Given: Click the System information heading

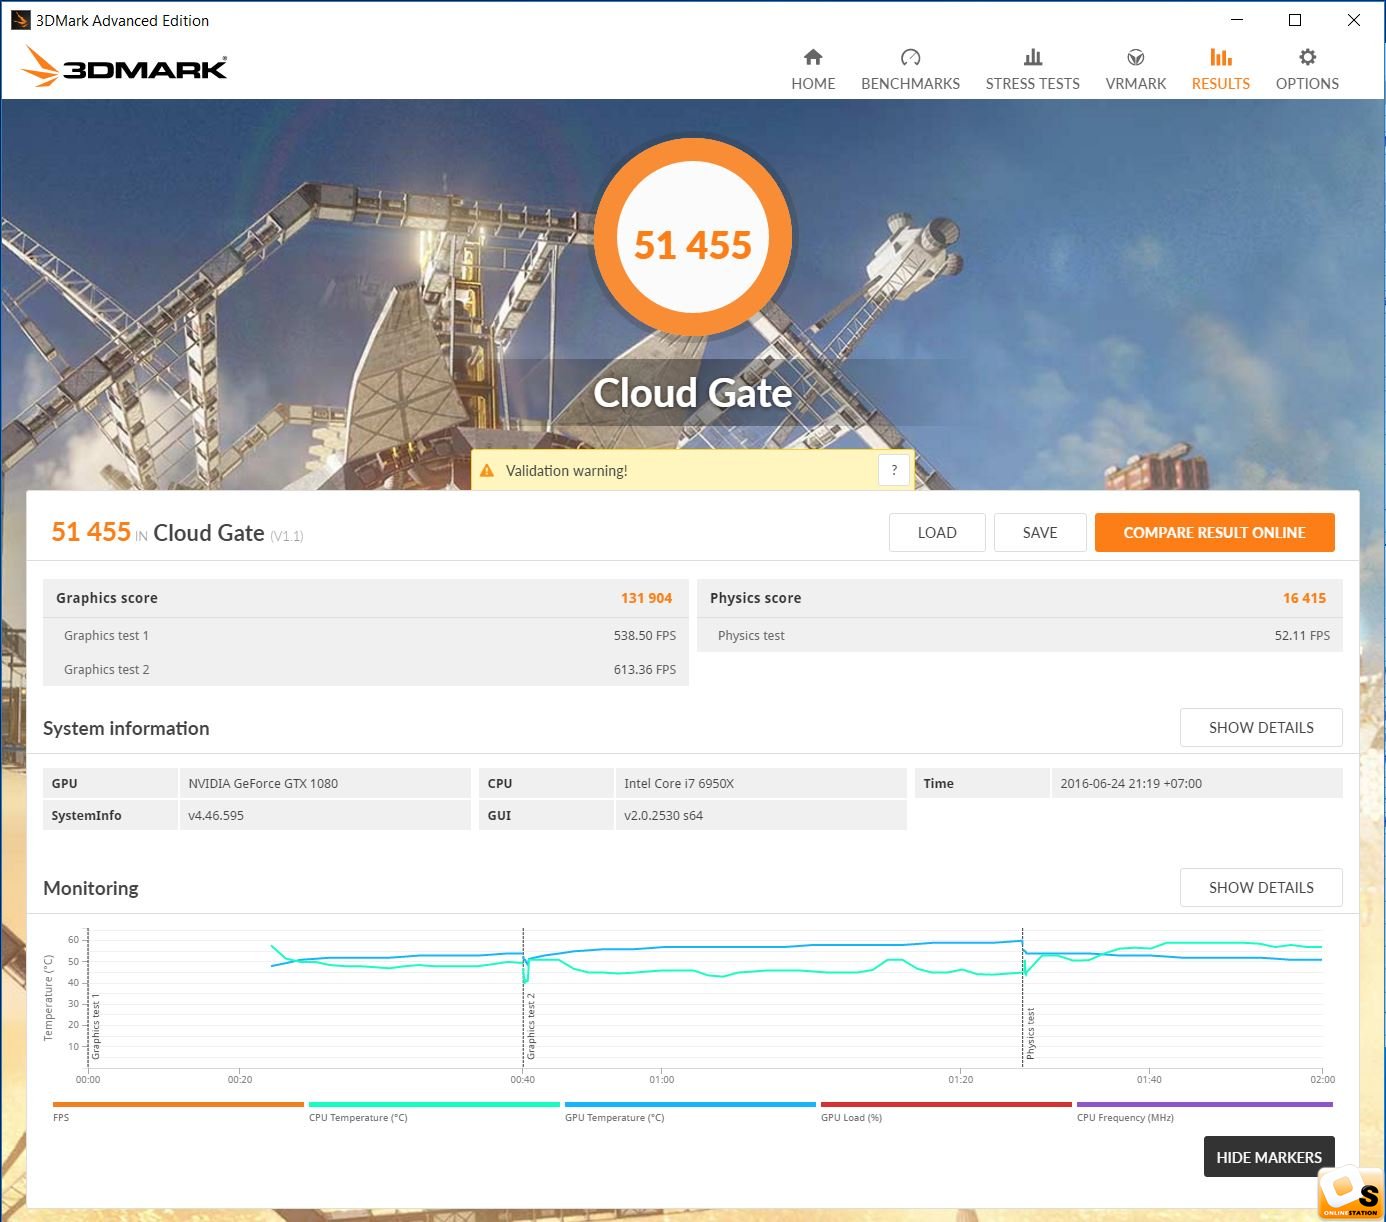Looking at the screenshot, I should [126, 728].
